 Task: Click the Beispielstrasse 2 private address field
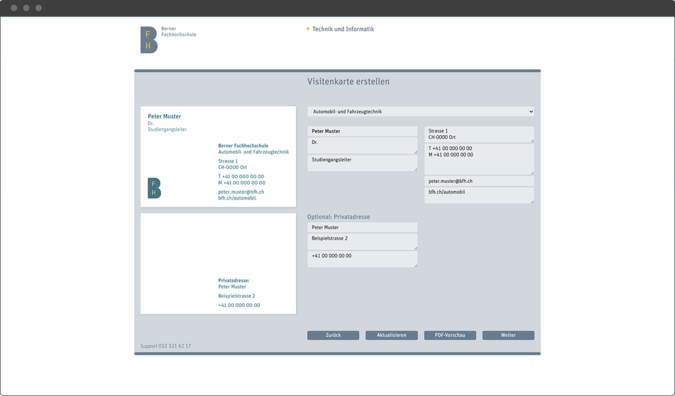coord(362,242)
